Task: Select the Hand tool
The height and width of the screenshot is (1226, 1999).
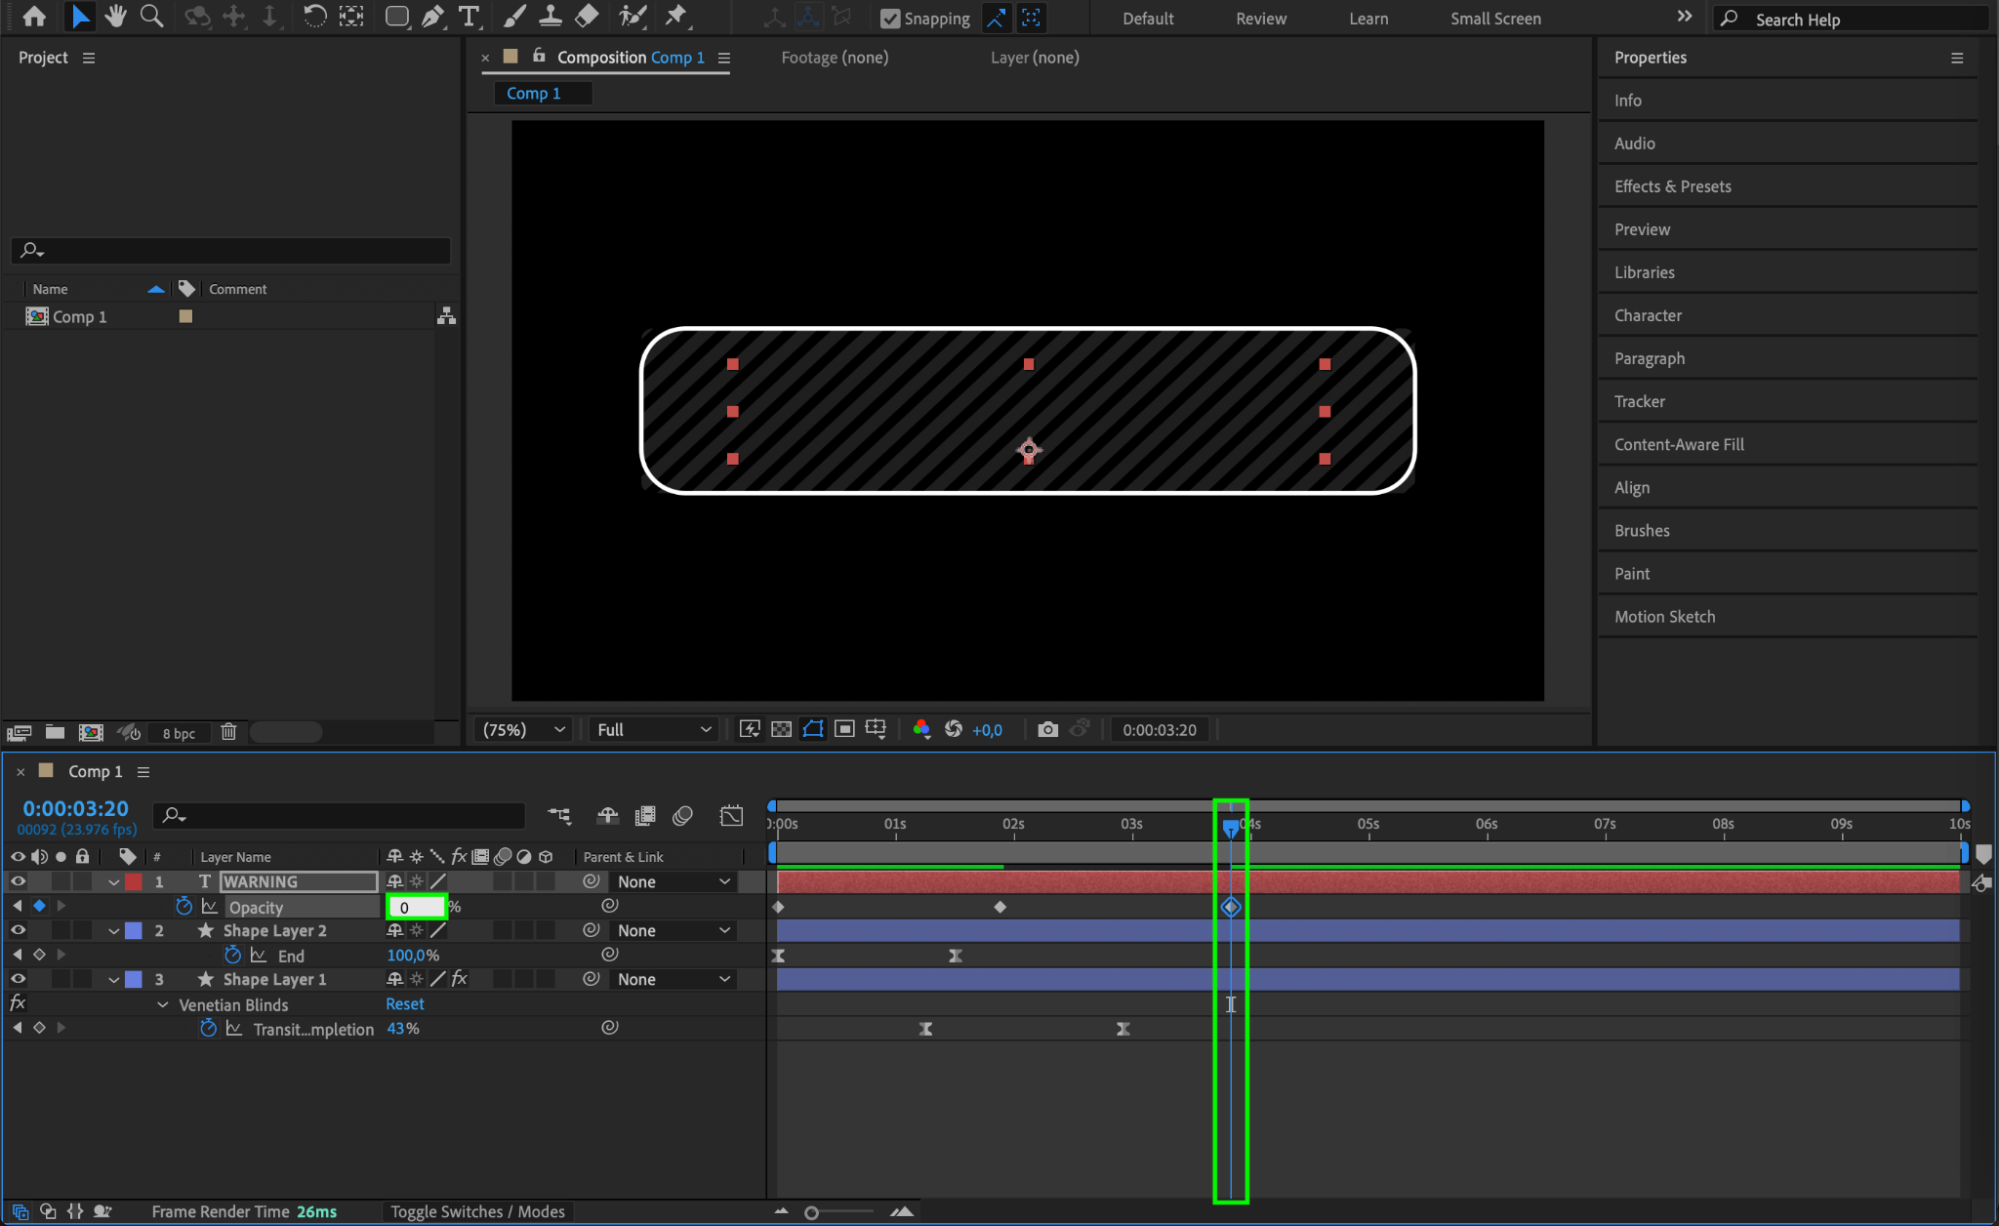Action: pyautogui.click(x=116, y=16)
